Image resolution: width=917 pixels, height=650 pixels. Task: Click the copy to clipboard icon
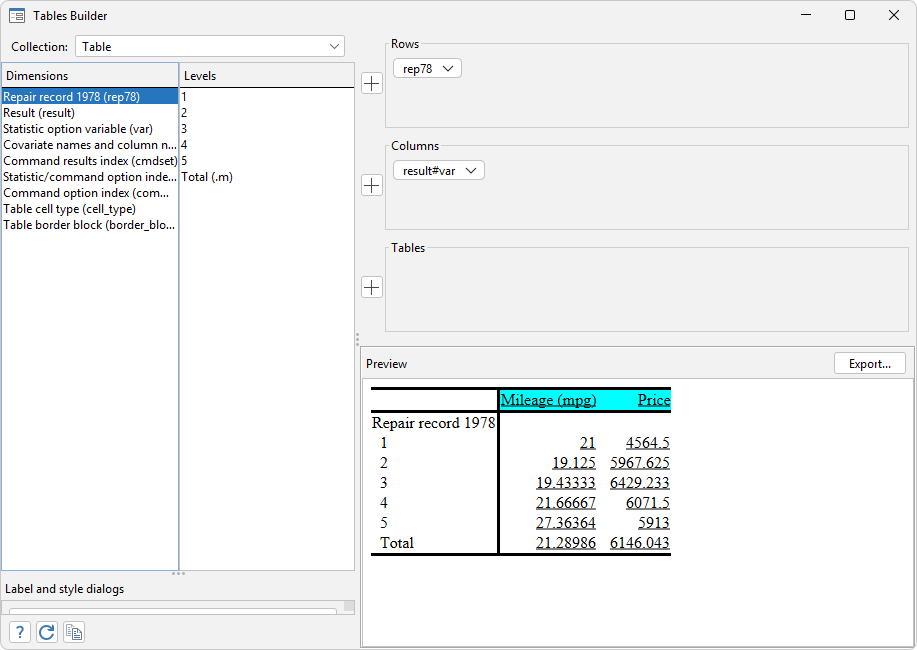pos(73,631)
